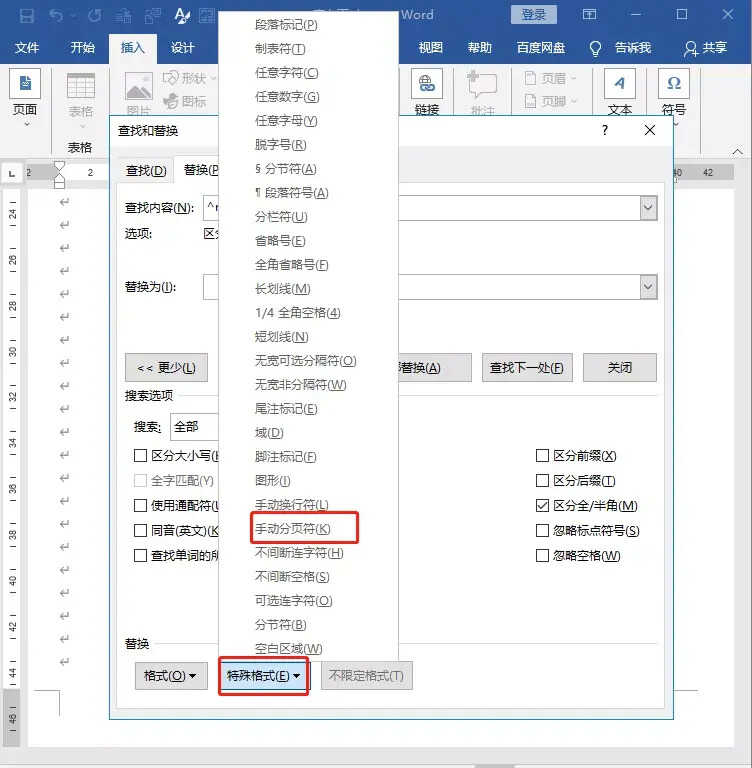The height and width of the screenshot is (768, 752).
Task: Switch to the 查找(D) dialog tab
Action: 146,171
